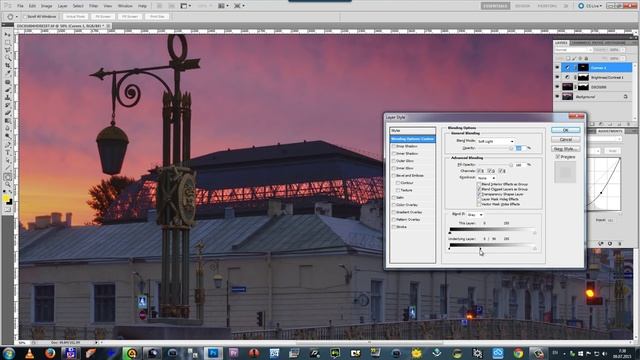The height and width of the screenshot is (360, 640).
Task: Click the Fill Opacity slider
Action: pyautogui.click(x=511, y=165)
